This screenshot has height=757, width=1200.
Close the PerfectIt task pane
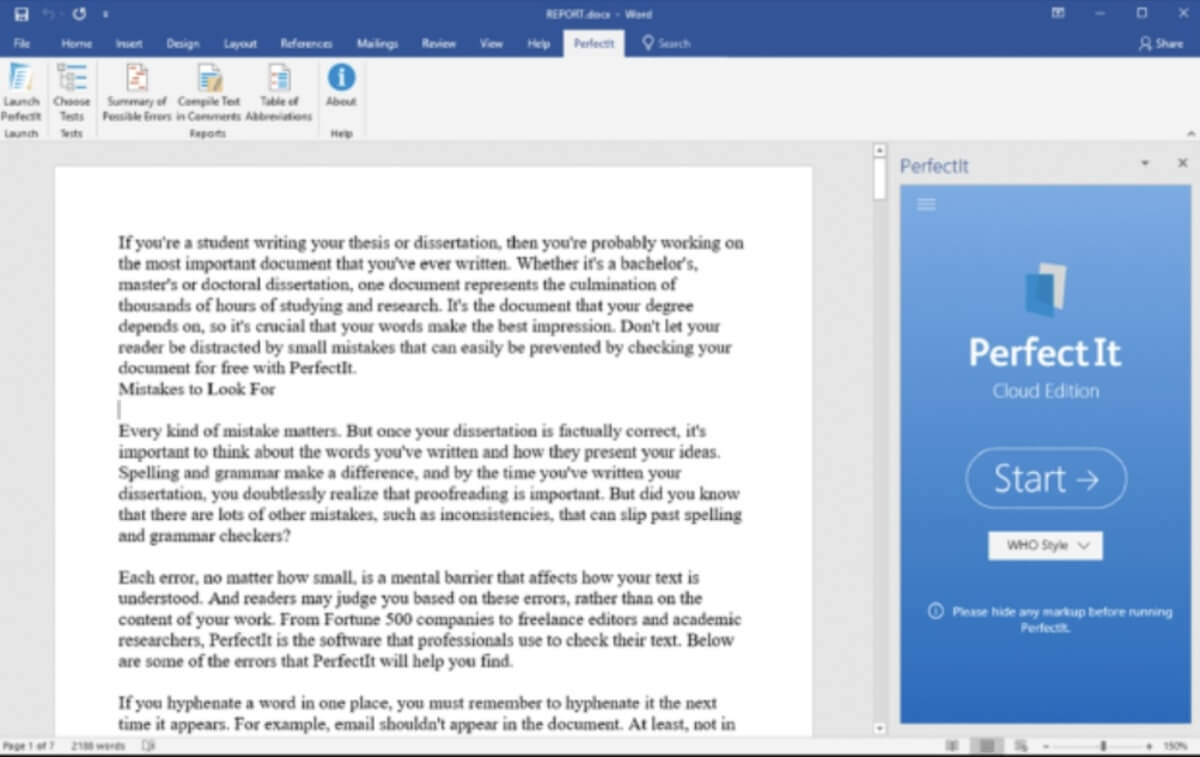point(1182,163)
